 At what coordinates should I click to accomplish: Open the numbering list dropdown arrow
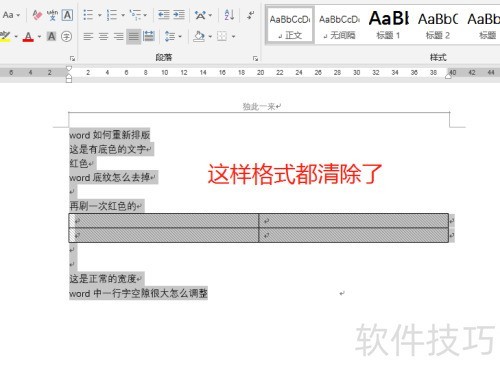[x=123, y=15]
